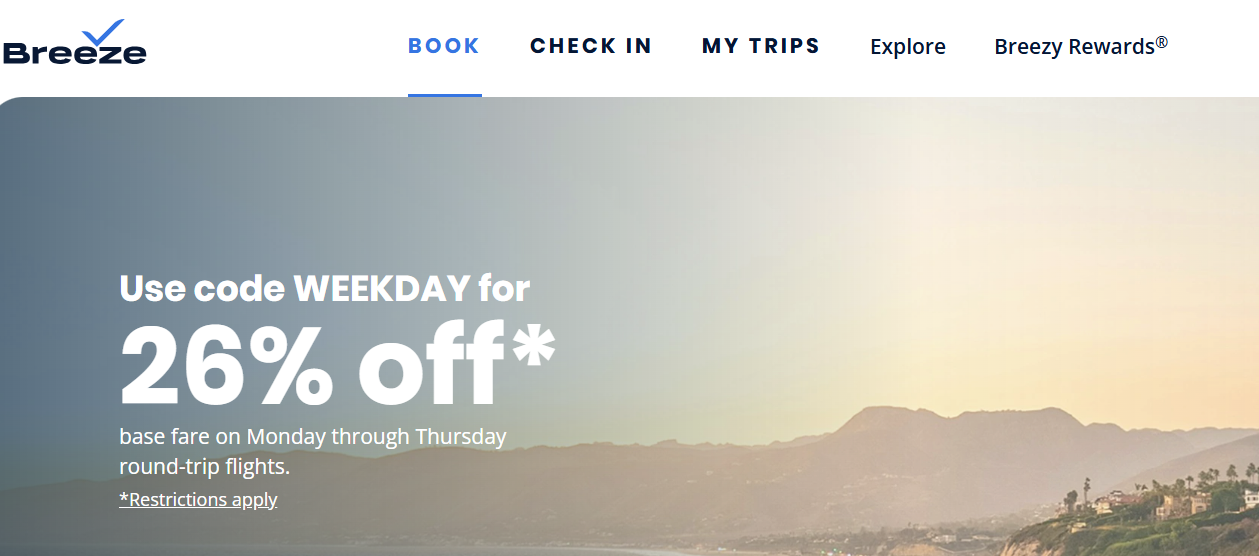Click the word "Thursday" in the promo description
The width and height of the screenshot is (1259, 556).
(x=461, y=437)
